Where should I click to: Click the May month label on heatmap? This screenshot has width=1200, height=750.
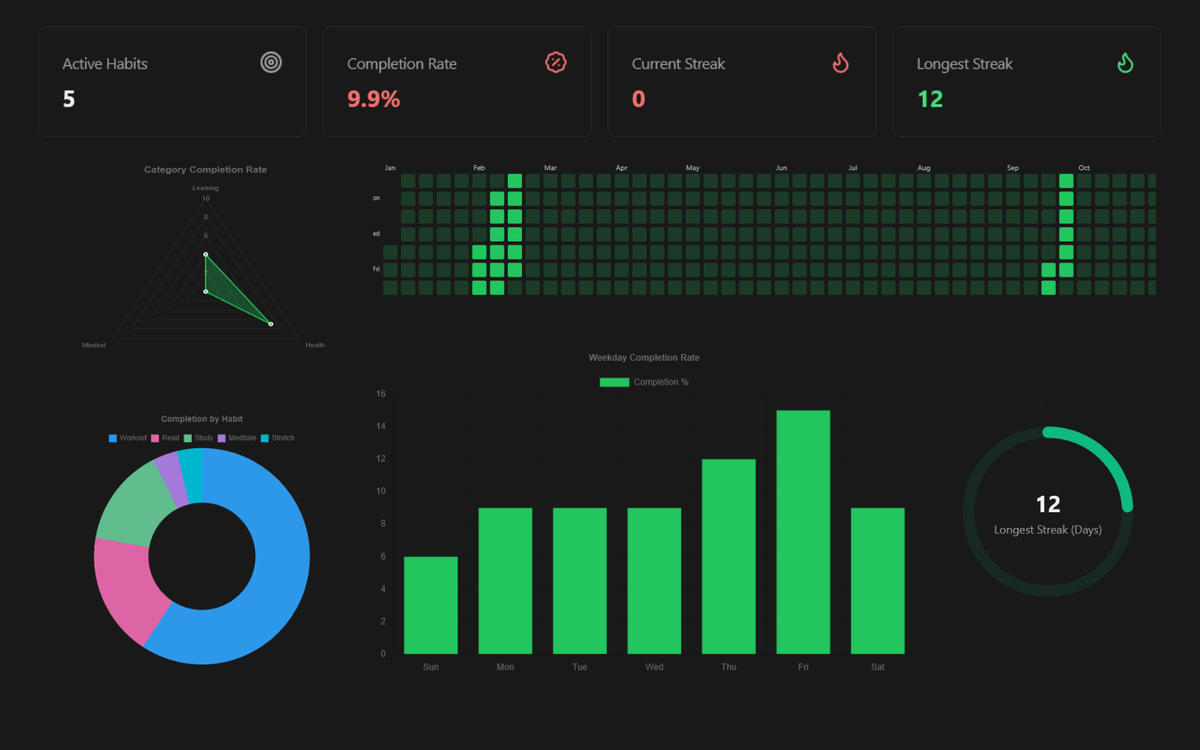pyautogui.click(x=693, y=168)
